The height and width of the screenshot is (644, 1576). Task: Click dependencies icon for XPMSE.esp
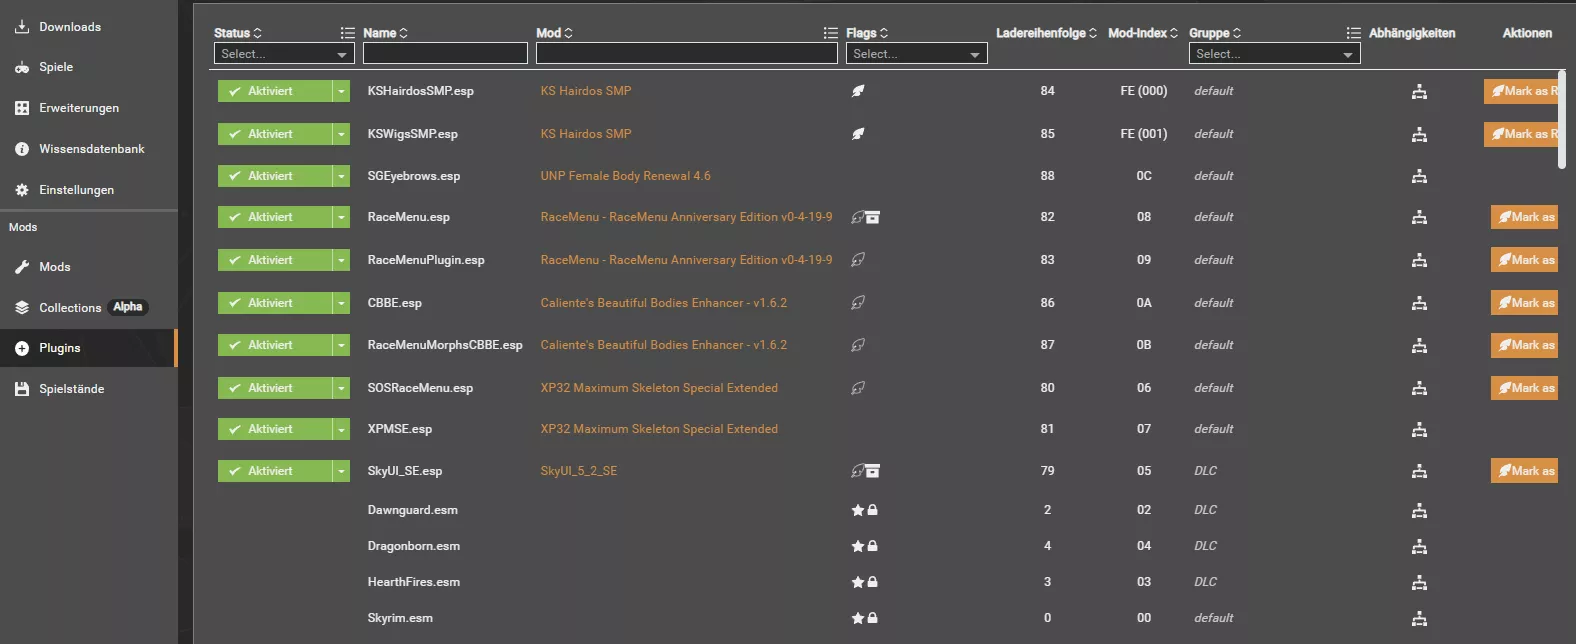[1419, 430]
